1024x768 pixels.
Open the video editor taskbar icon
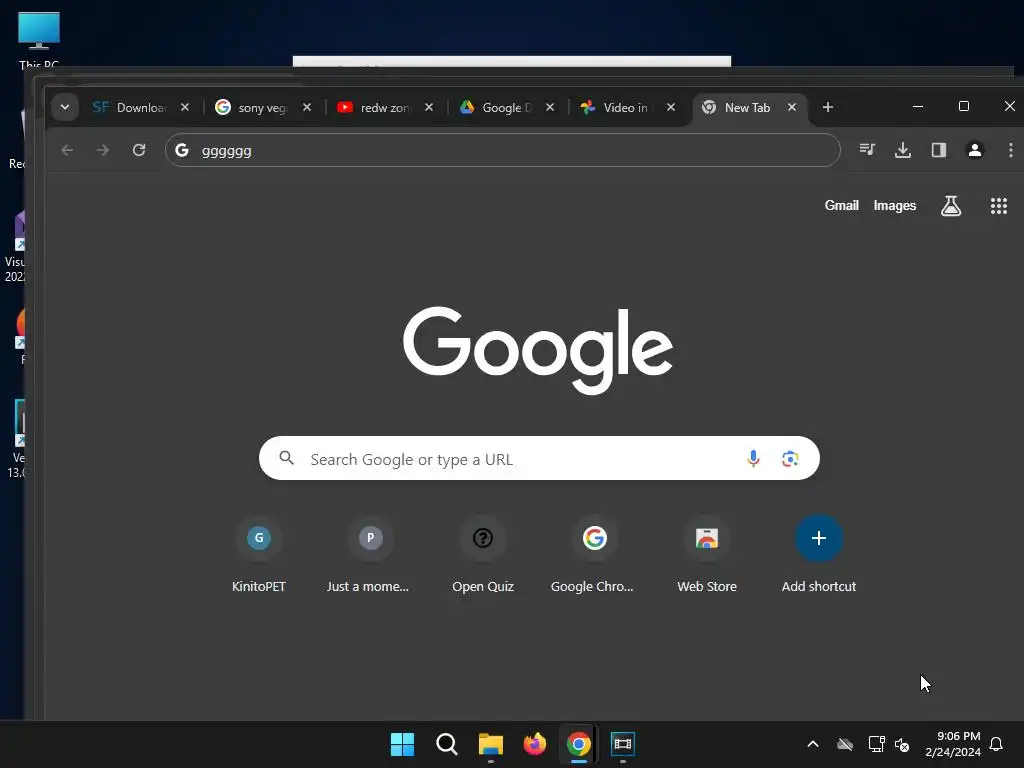623,744
